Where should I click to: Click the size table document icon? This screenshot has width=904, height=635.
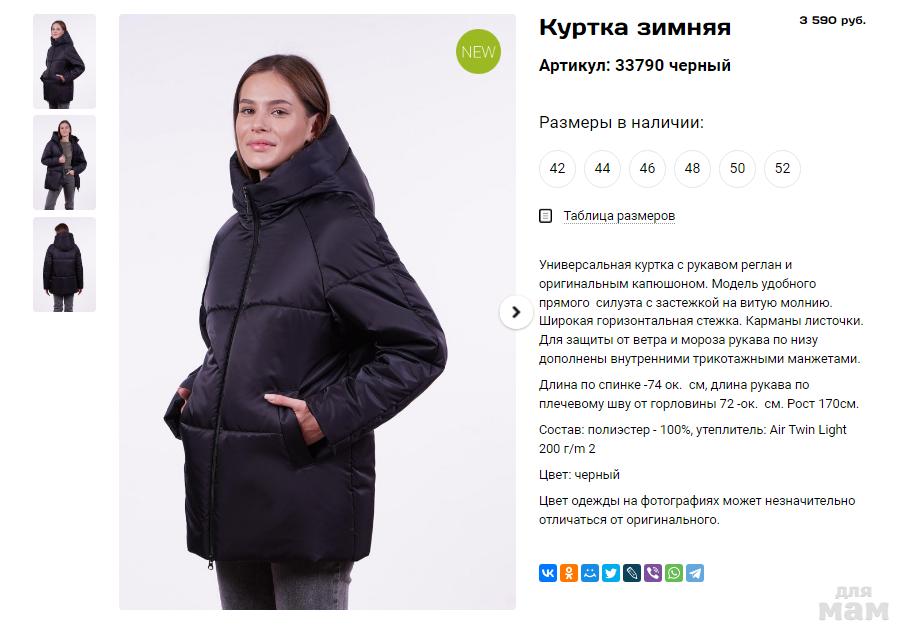pyautogui.click(x=545, y=216)
